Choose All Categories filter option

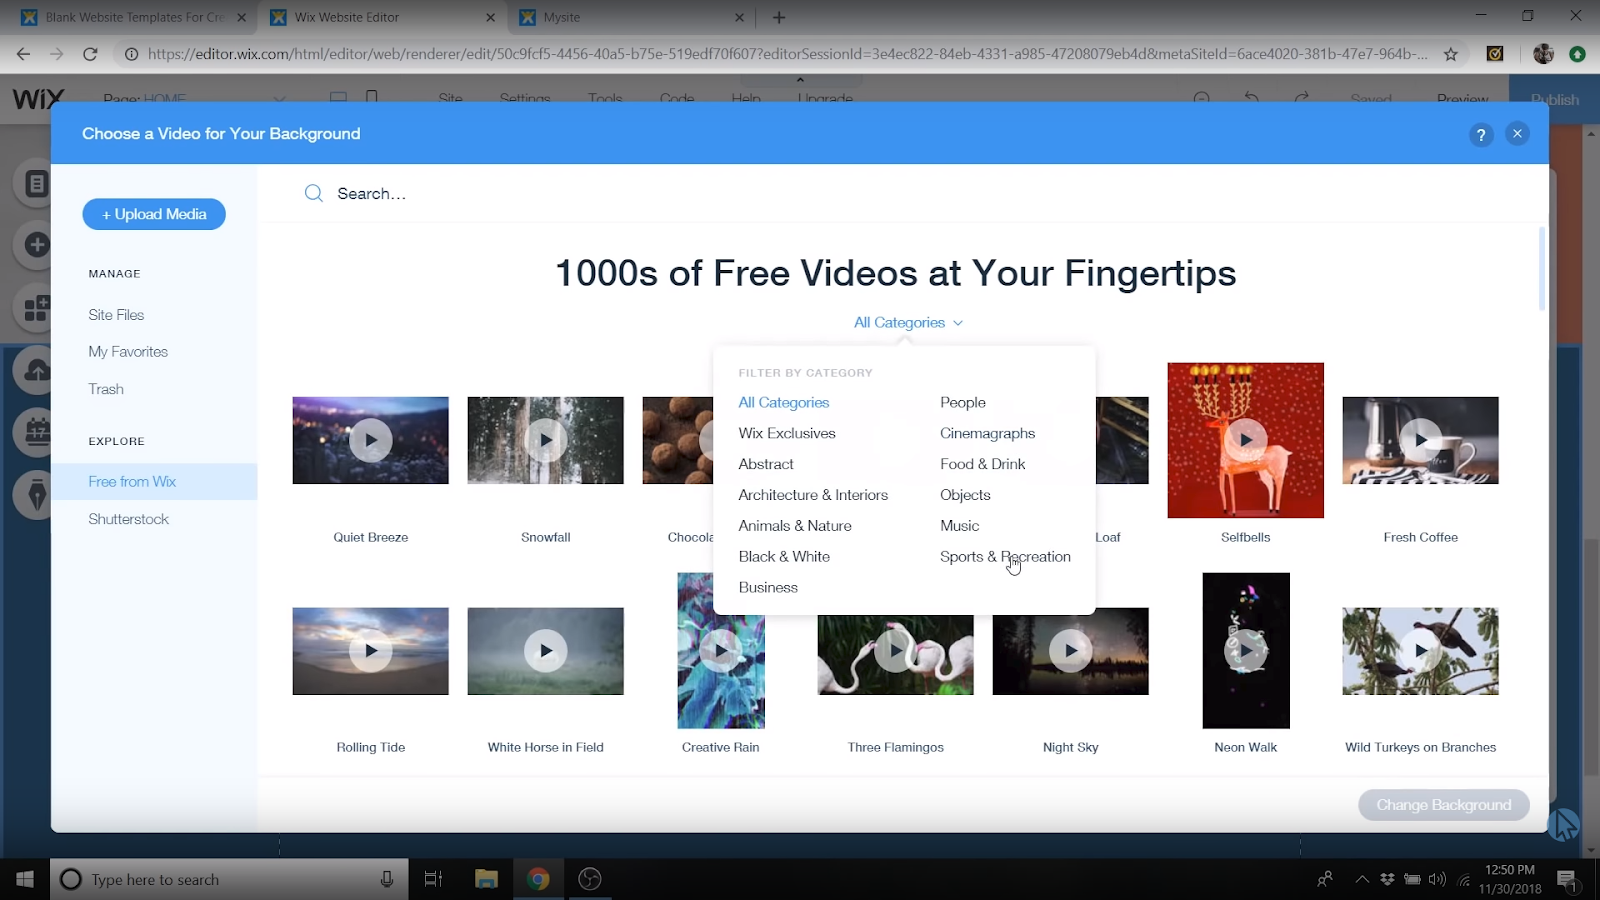pyautogui.click(x=784, y=402)
